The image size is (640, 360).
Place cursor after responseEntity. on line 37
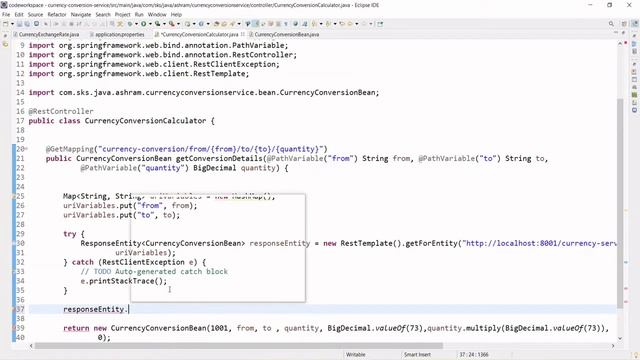click(x=129, y=309)
